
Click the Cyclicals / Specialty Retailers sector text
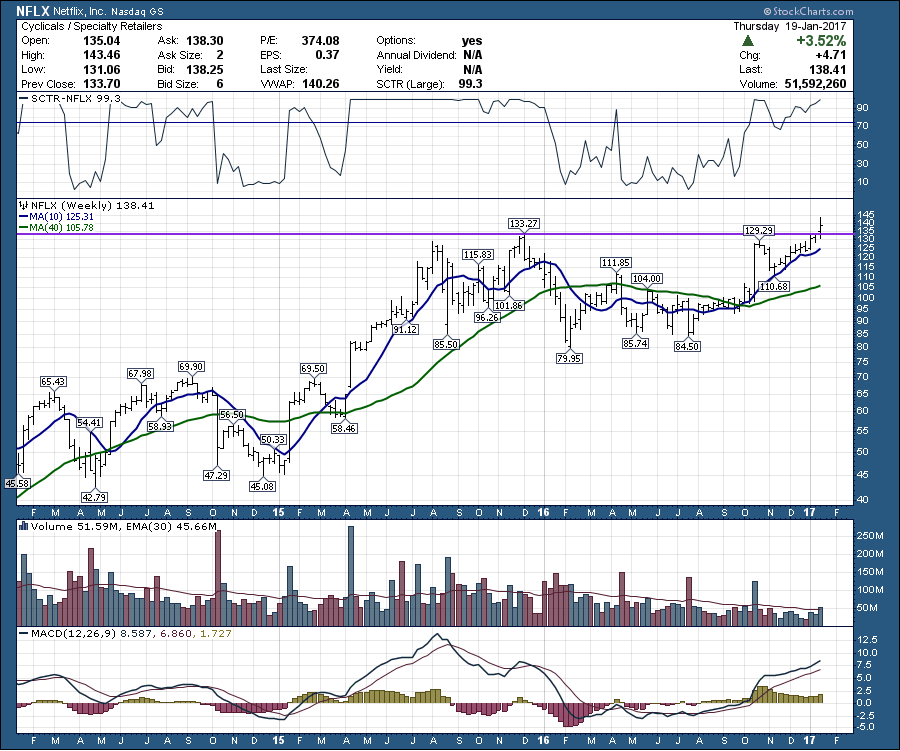click(92, 26)
